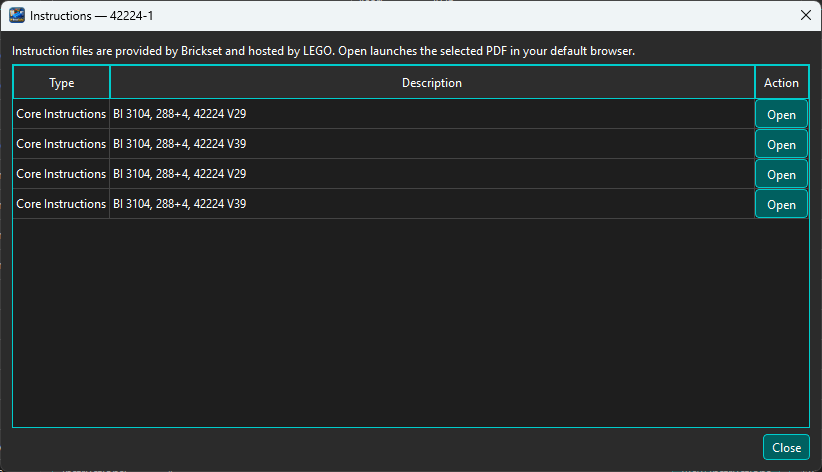Open the fourth row's V39 instructions PDF

click(781, 204)
